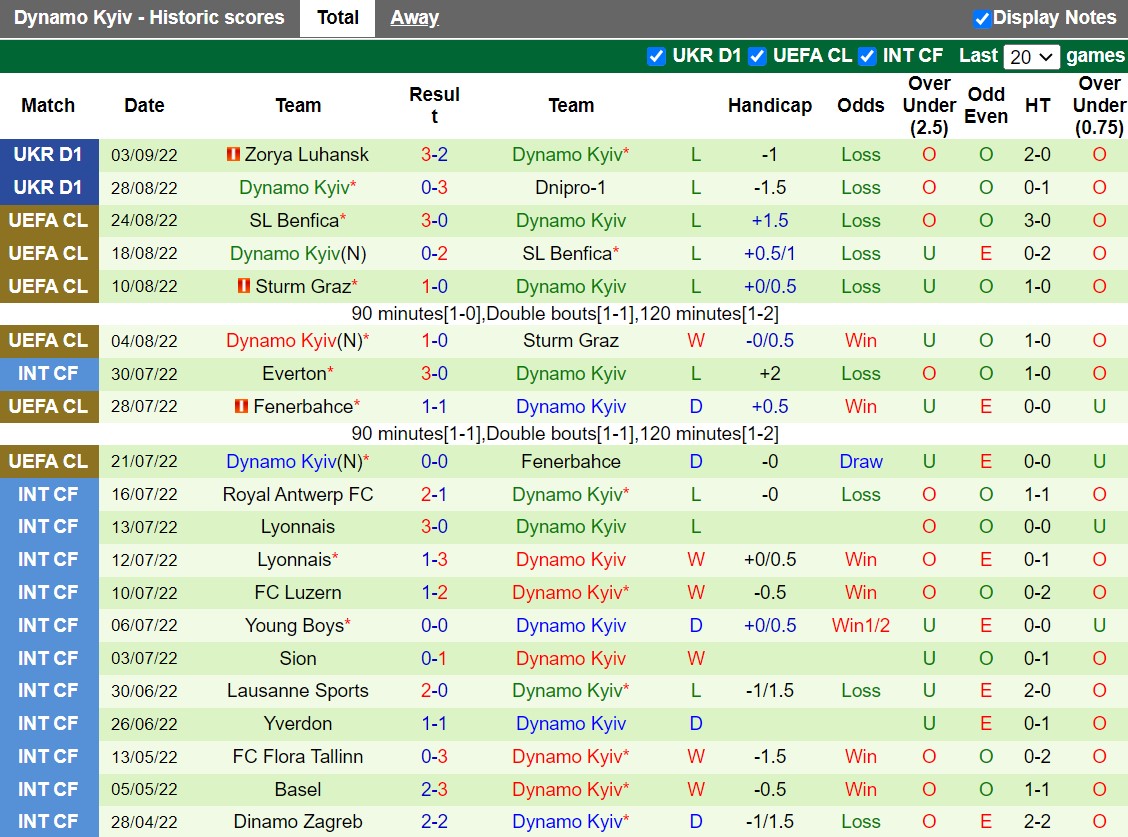Open the Last 20 games dropdown
Viewport: 1128px width, 837px height.
1031,57
